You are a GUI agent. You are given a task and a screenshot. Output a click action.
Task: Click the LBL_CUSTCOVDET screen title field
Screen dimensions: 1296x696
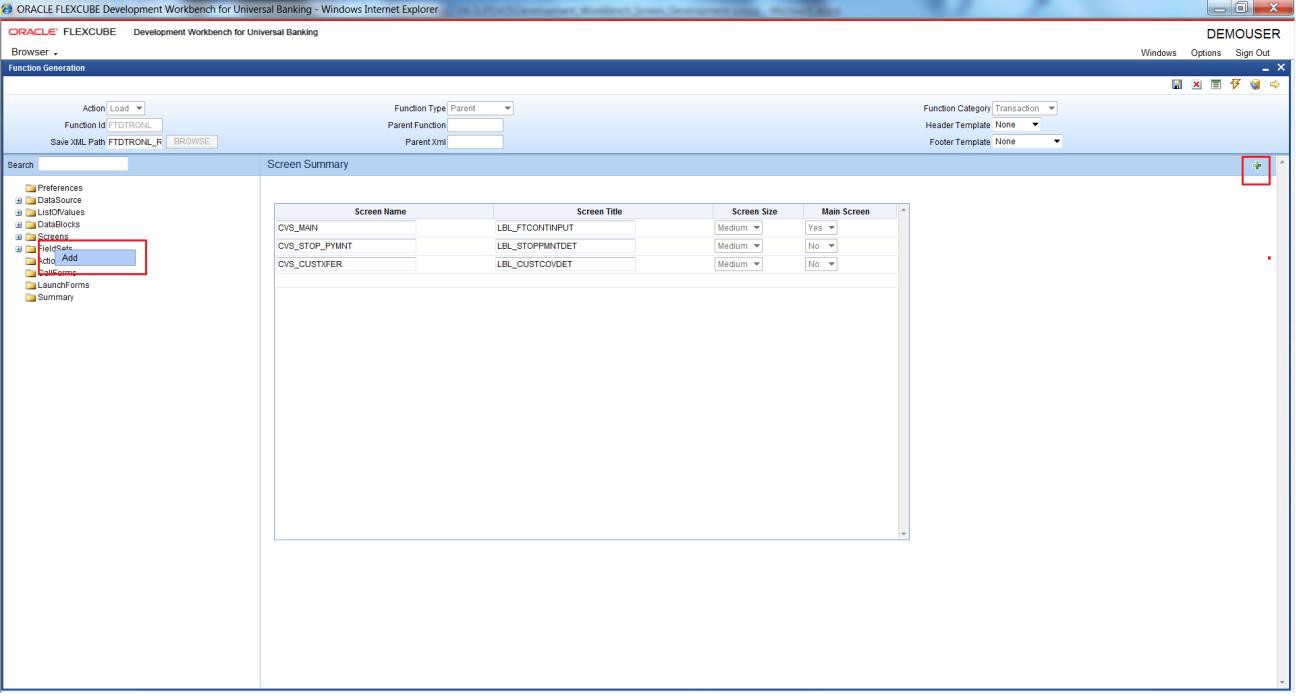[x=565, y=264]
